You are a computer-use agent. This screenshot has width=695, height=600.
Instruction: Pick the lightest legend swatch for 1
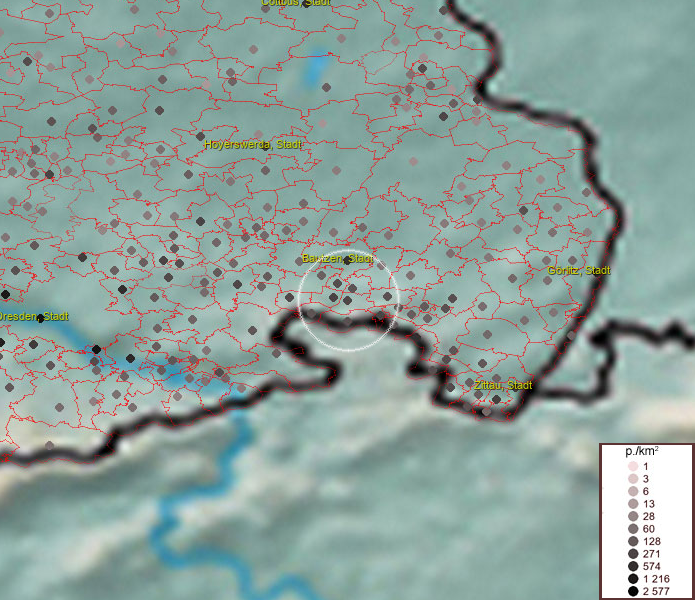coord(632,467)
